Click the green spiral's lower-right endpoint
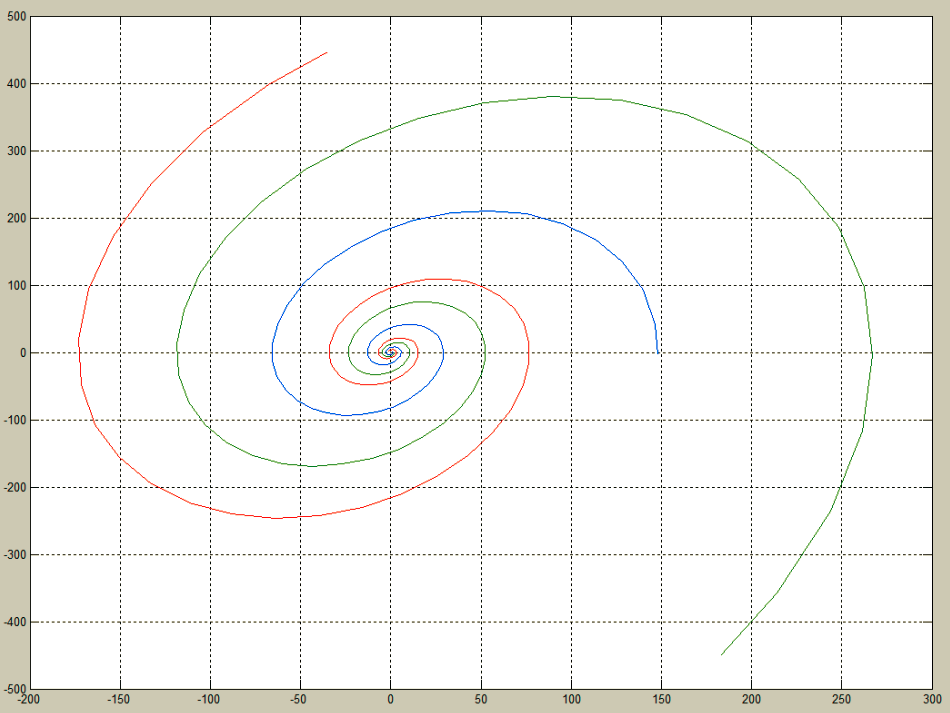This screenshot has height=713, width=950. tap(721, 655)
